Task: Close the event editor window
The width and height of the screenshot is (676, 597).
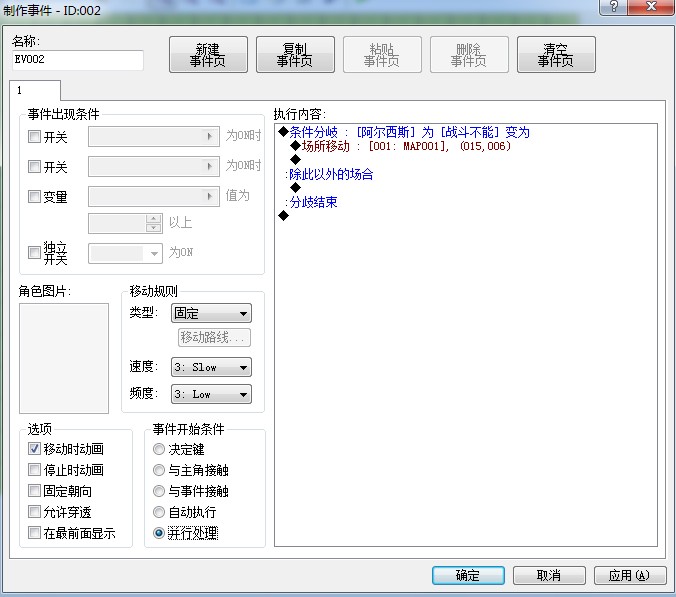Action: [x=651, y=6]
